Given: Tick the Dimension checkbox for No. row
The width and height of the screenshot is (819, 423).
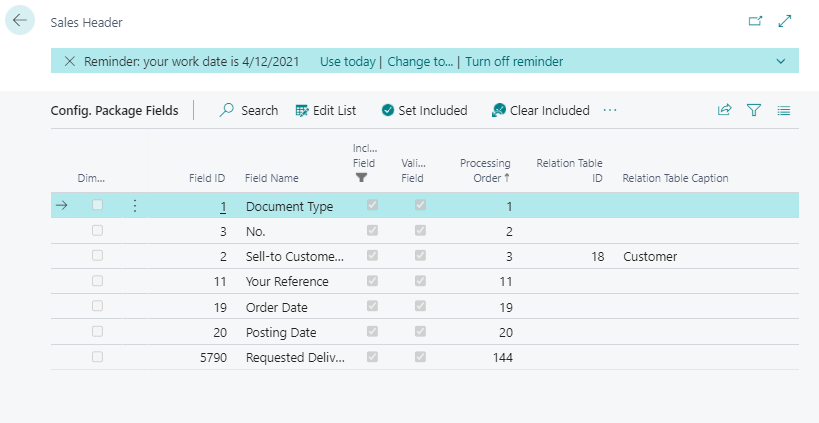Looking at the screenshot, I should click(x=97, y=231).
